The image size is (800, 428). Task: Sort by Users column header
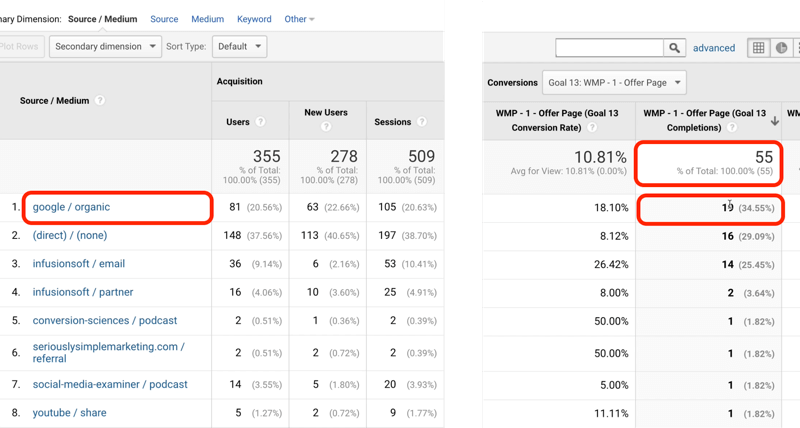(238, 122)
